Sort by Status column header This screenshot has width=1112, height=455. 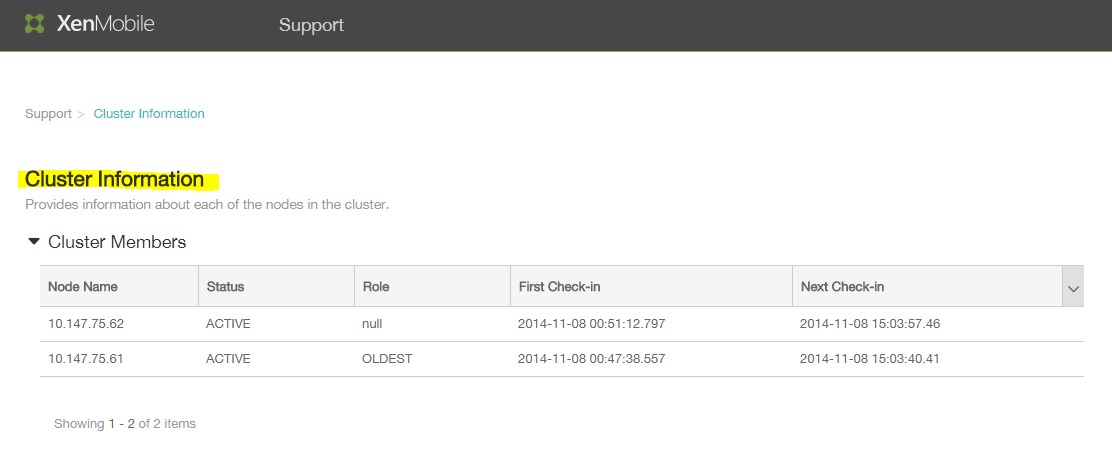pyautogui.click(x=225, y=287)
